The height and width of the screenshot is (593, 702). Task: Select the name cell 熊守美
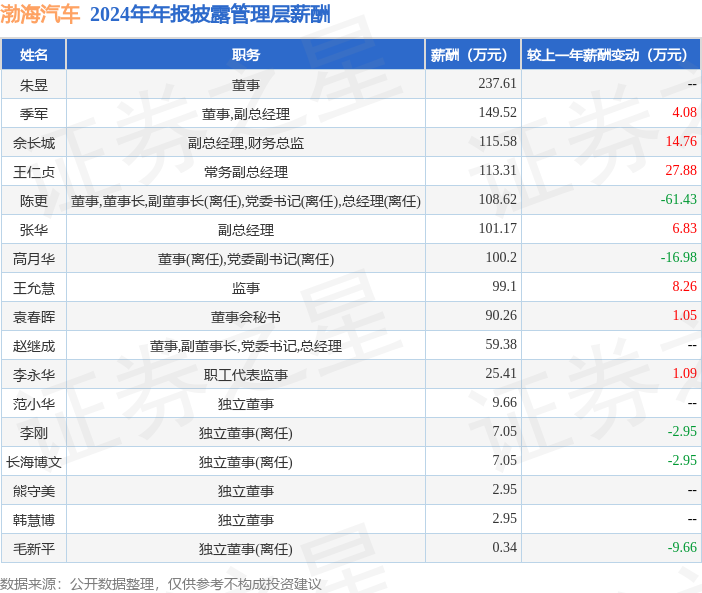[34, 491]
